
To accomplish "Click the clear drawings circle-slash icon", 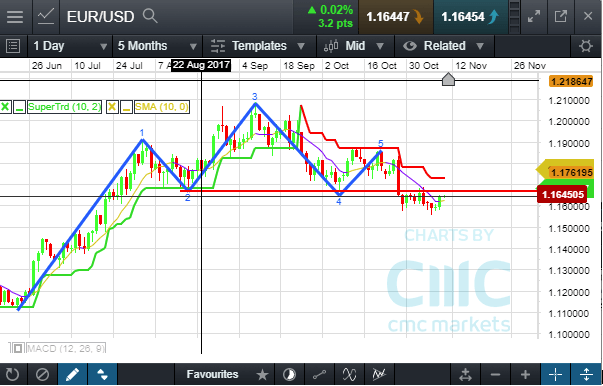I will (x=42, y=374).
